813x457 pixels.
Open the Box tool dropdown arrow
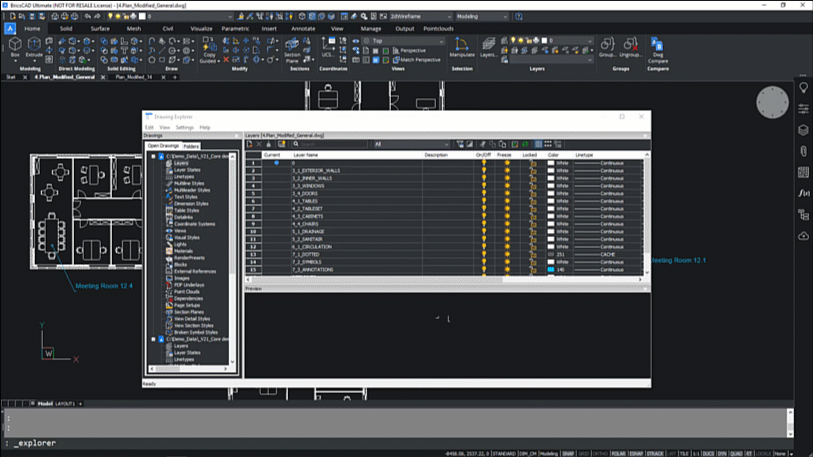coord(15,61)
